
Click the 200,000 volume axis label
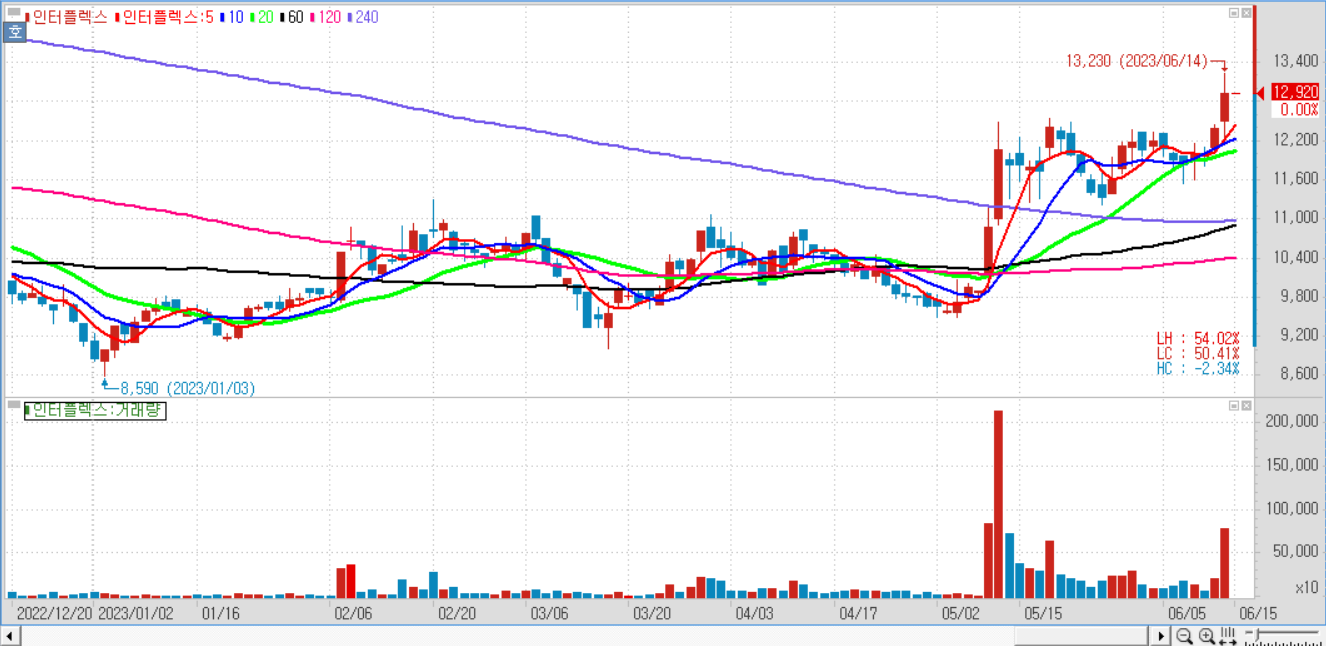tap(1291, 421)
